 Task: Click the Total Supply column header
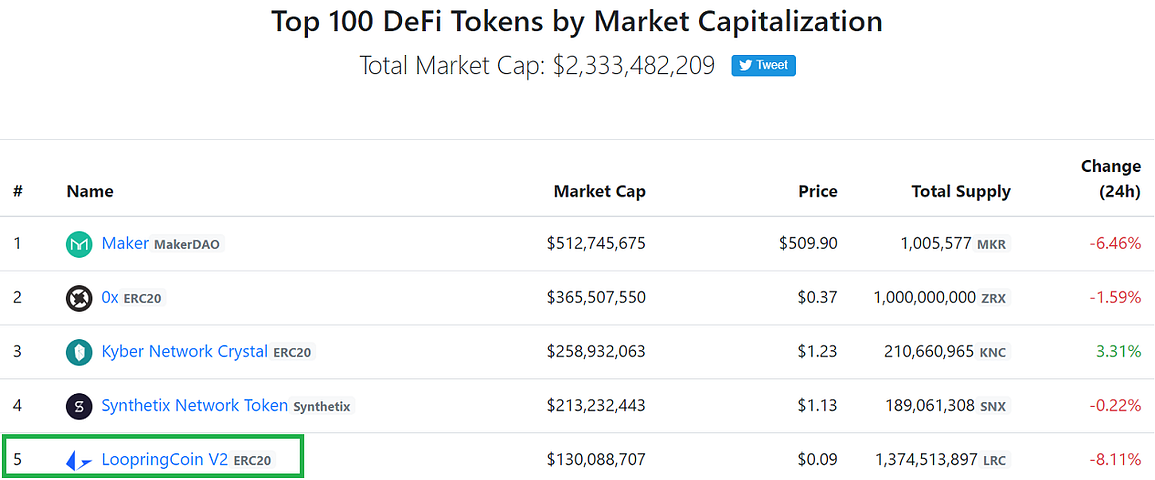[x=961, y=192]
